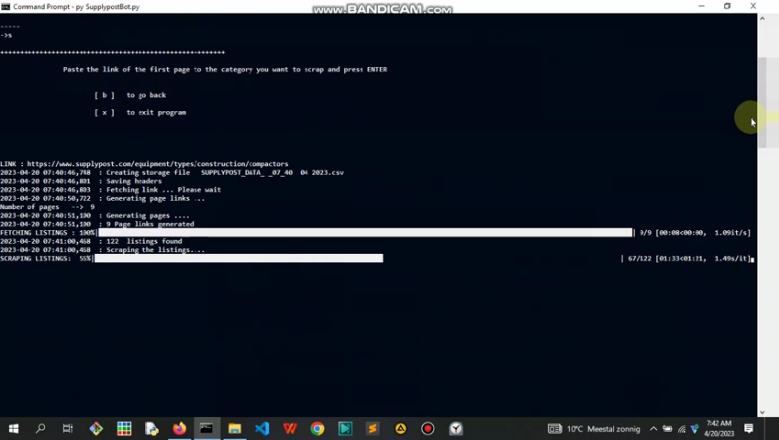
Task: Open Windows notification center
Action: pos(749,428)
